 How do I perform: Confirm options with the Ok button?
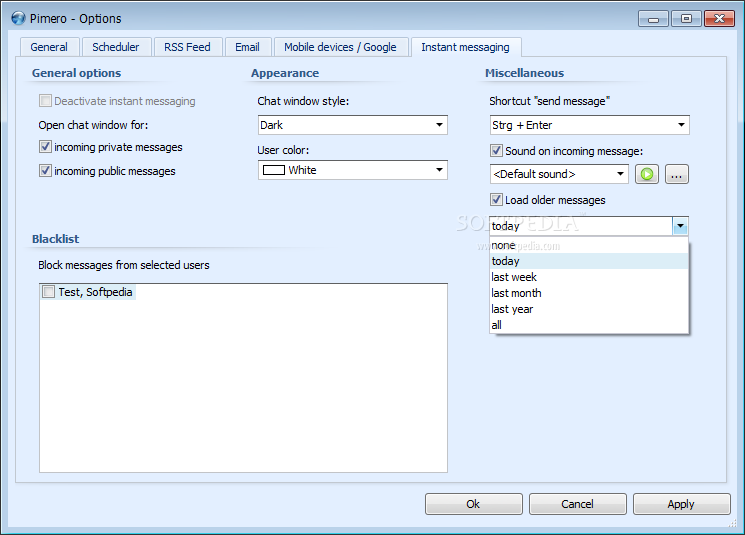pyautogui.click(x=474, y=504)
